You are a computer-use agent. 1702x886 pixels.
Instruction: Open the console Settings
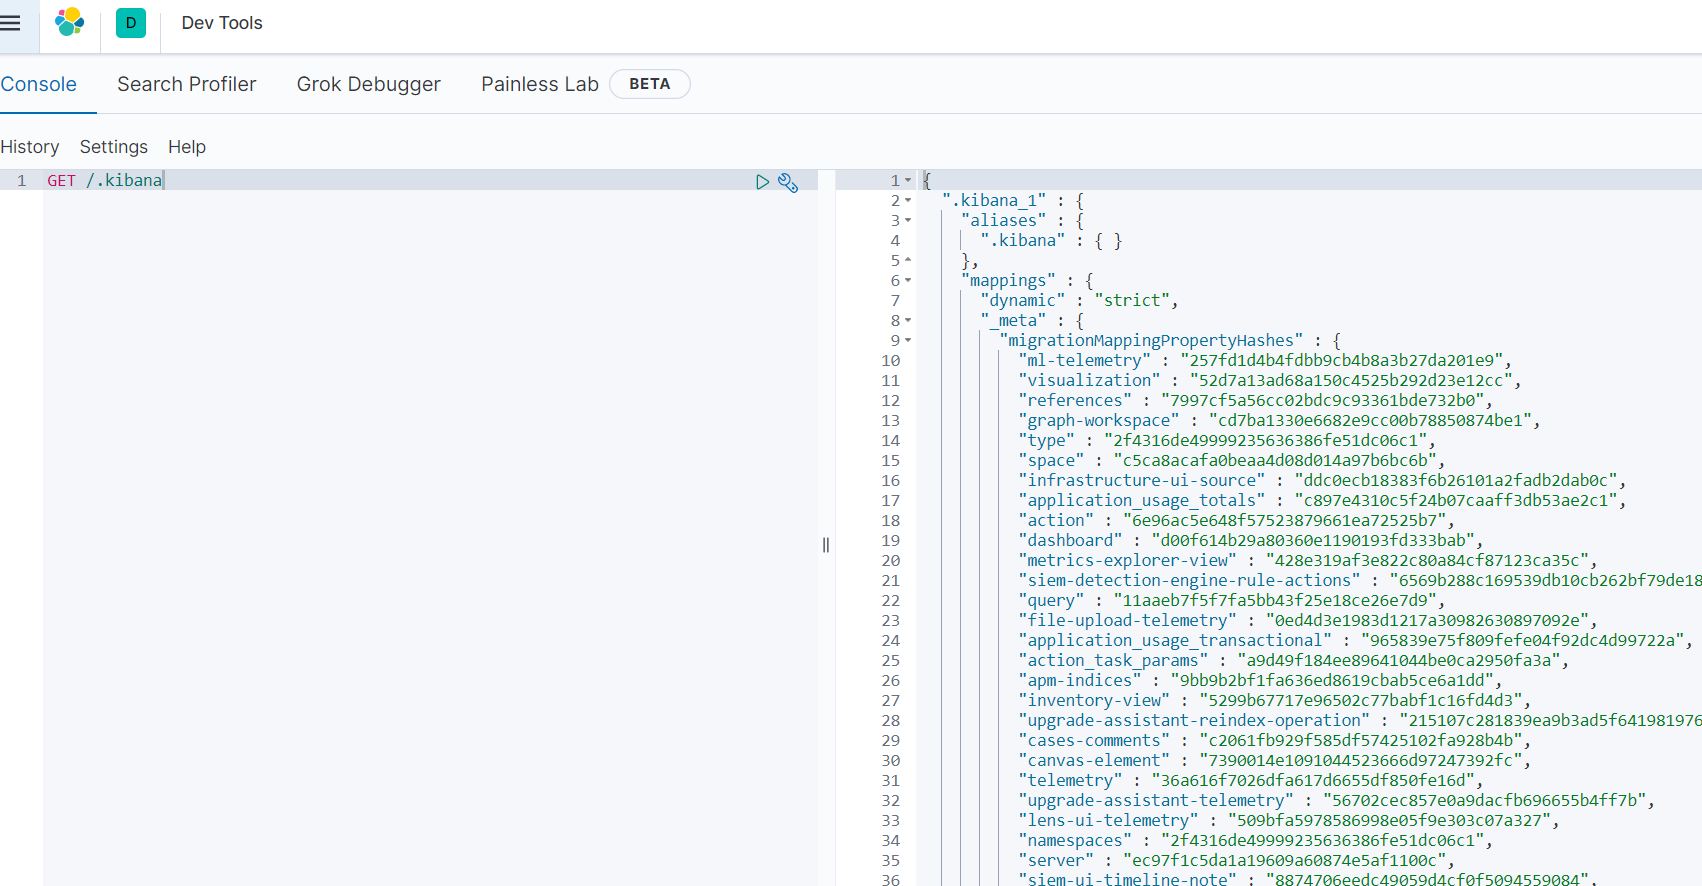(x=114, y=147)
